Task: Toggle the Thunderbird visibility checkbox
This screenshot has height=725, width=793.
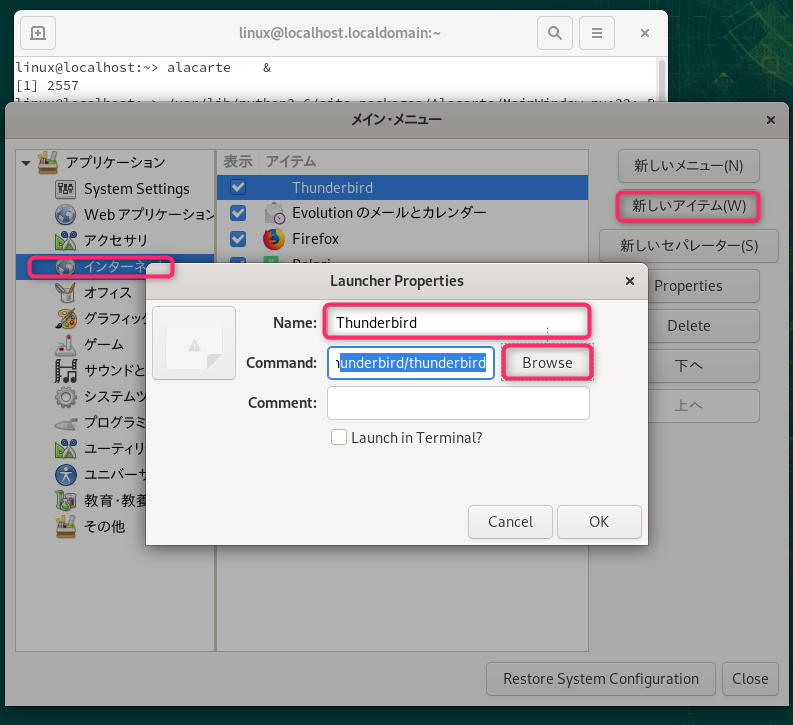Action: 238,188
